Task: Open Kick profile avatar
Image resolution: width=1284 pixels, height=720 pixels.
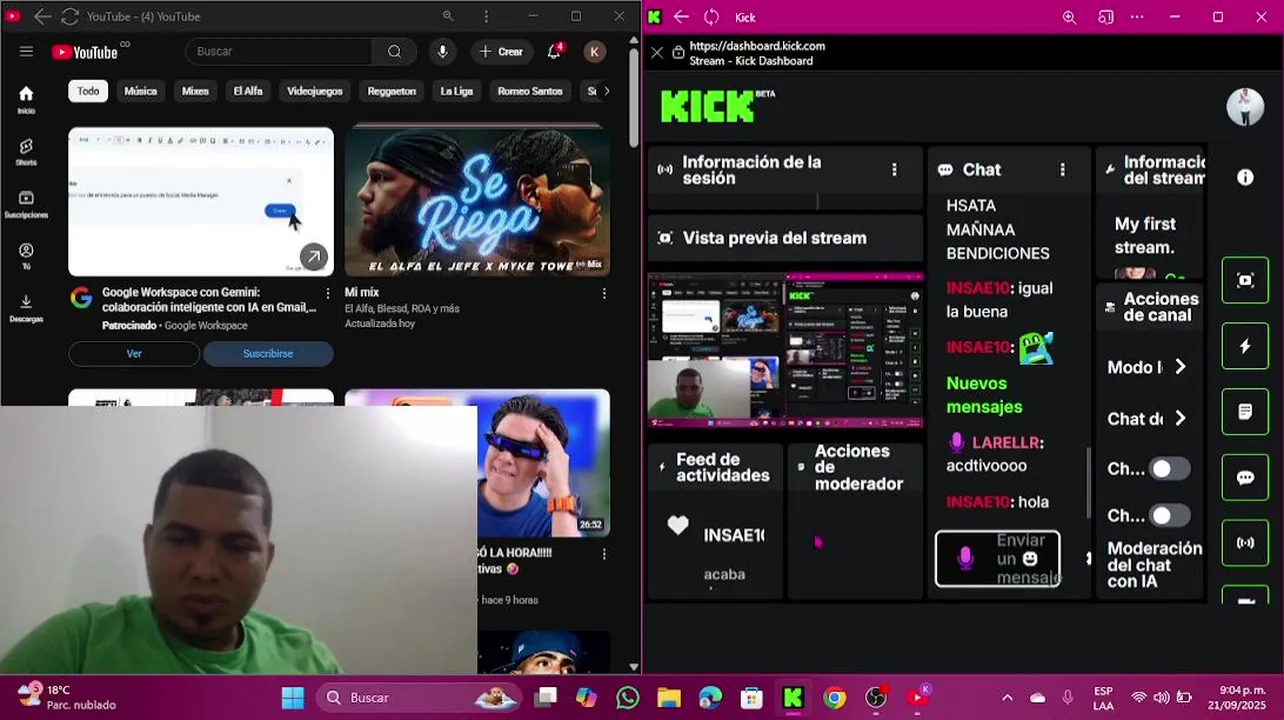Action: 1245,106
